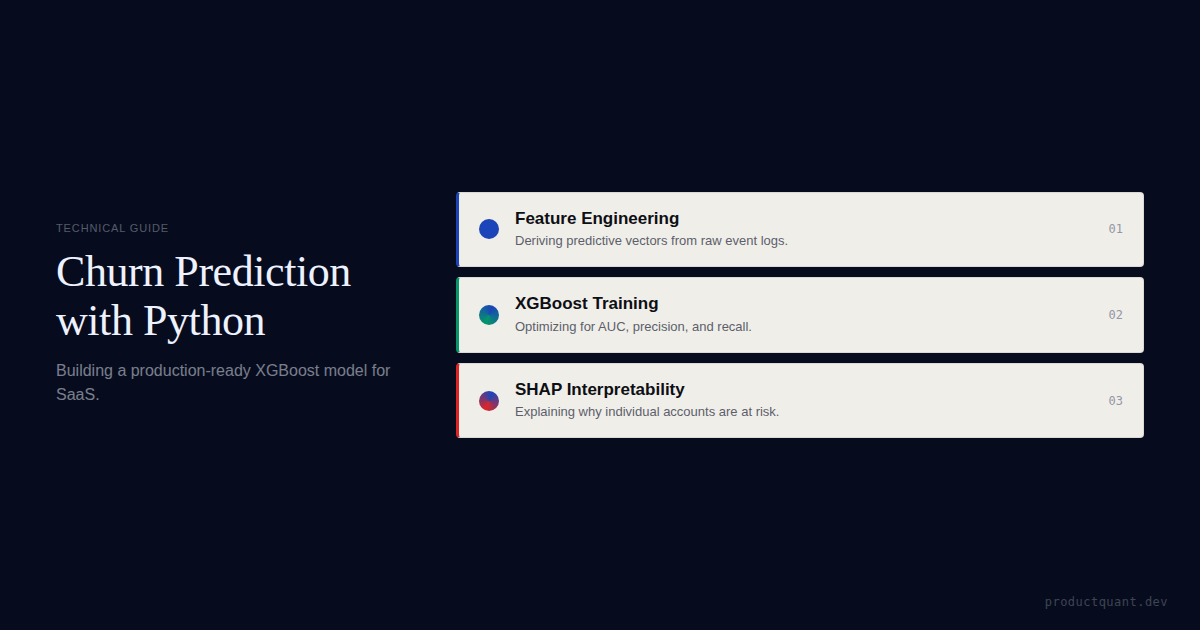Click the blue-green circle beside XGBoost Training
The image size is (1200, 630).
489,315
